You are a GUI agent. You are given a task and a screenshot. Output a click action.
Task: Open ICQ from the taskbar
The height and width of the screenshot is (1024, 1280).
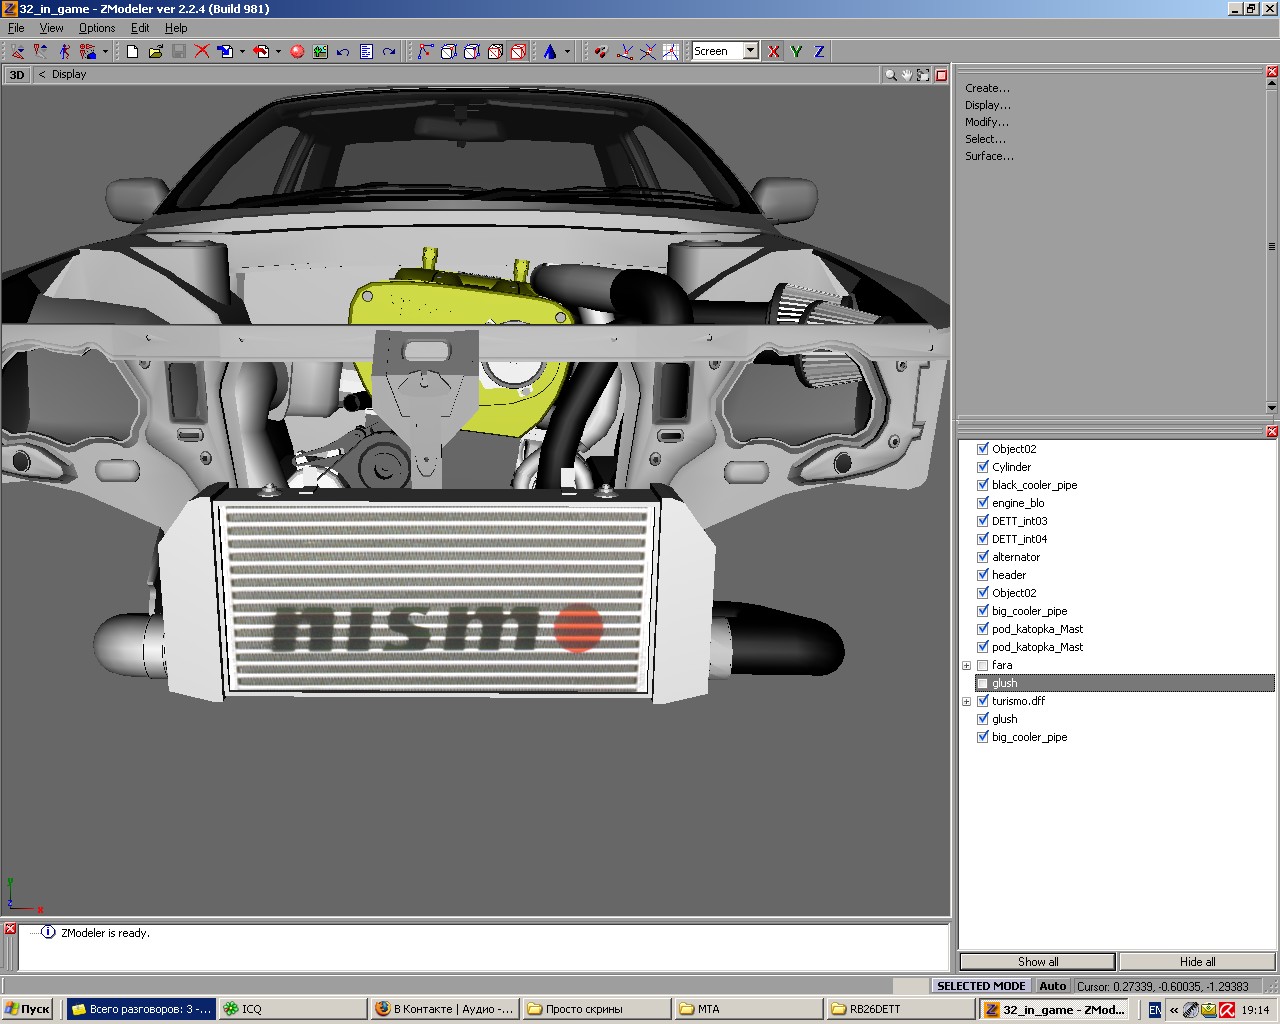pos(290,1009)
